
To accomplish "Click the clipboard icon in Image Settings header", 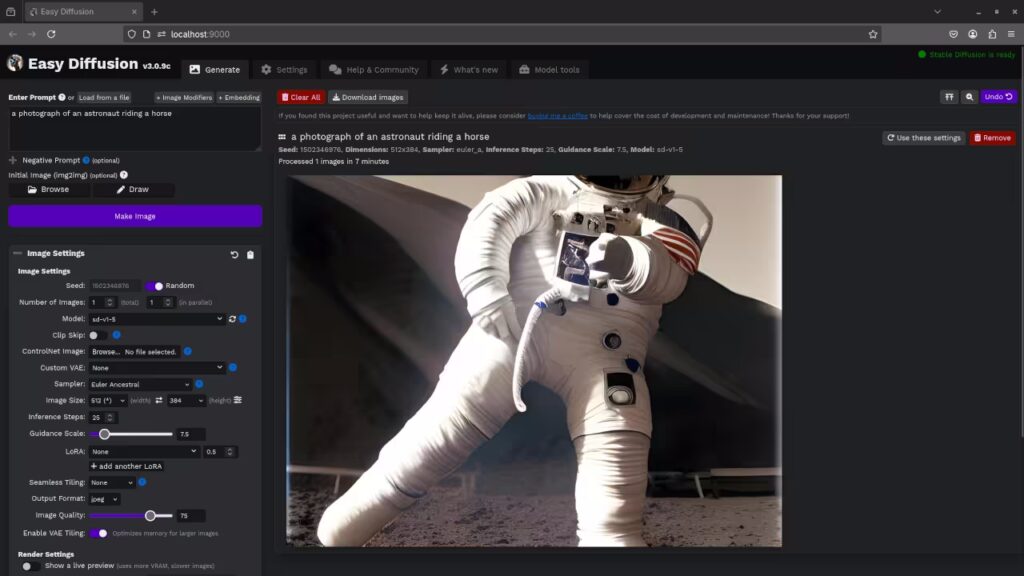I will click(x=250, y=255).
